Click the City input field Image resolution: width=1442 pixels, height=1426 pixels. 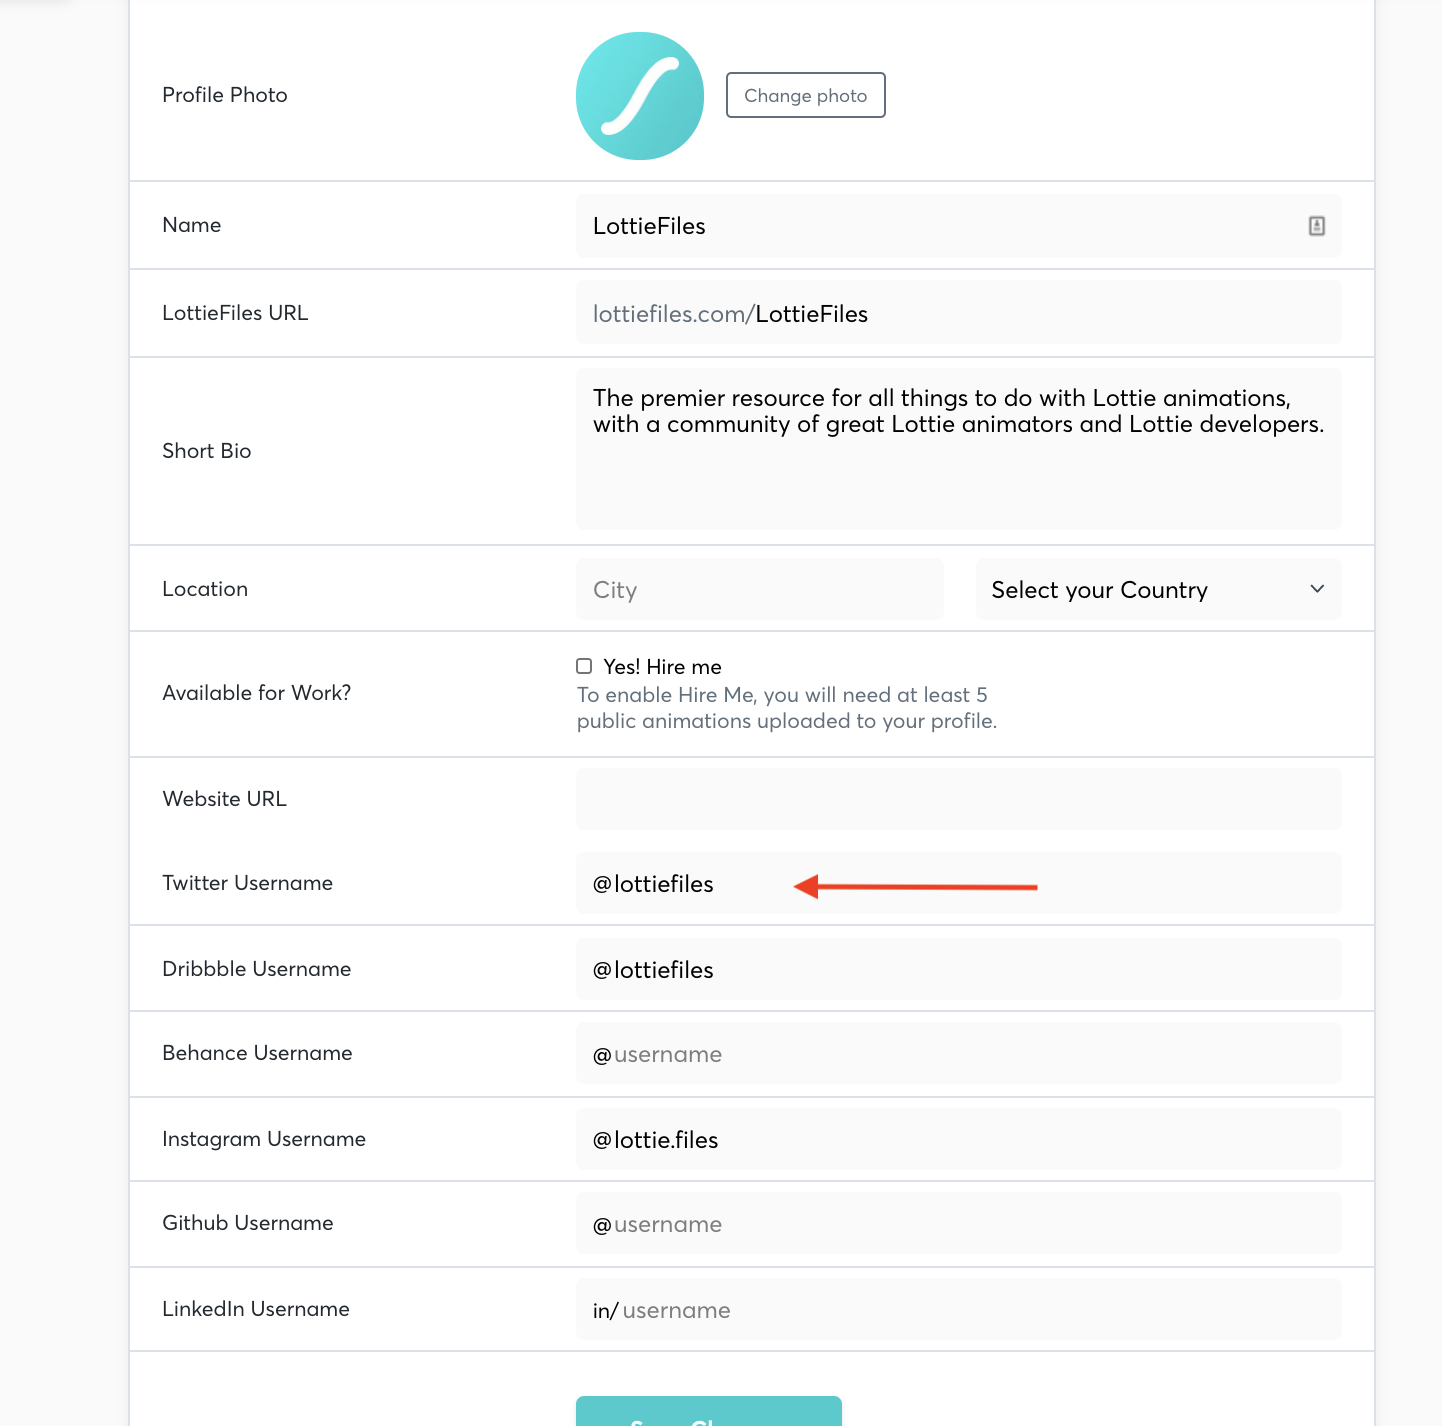(x=759, y=590)
